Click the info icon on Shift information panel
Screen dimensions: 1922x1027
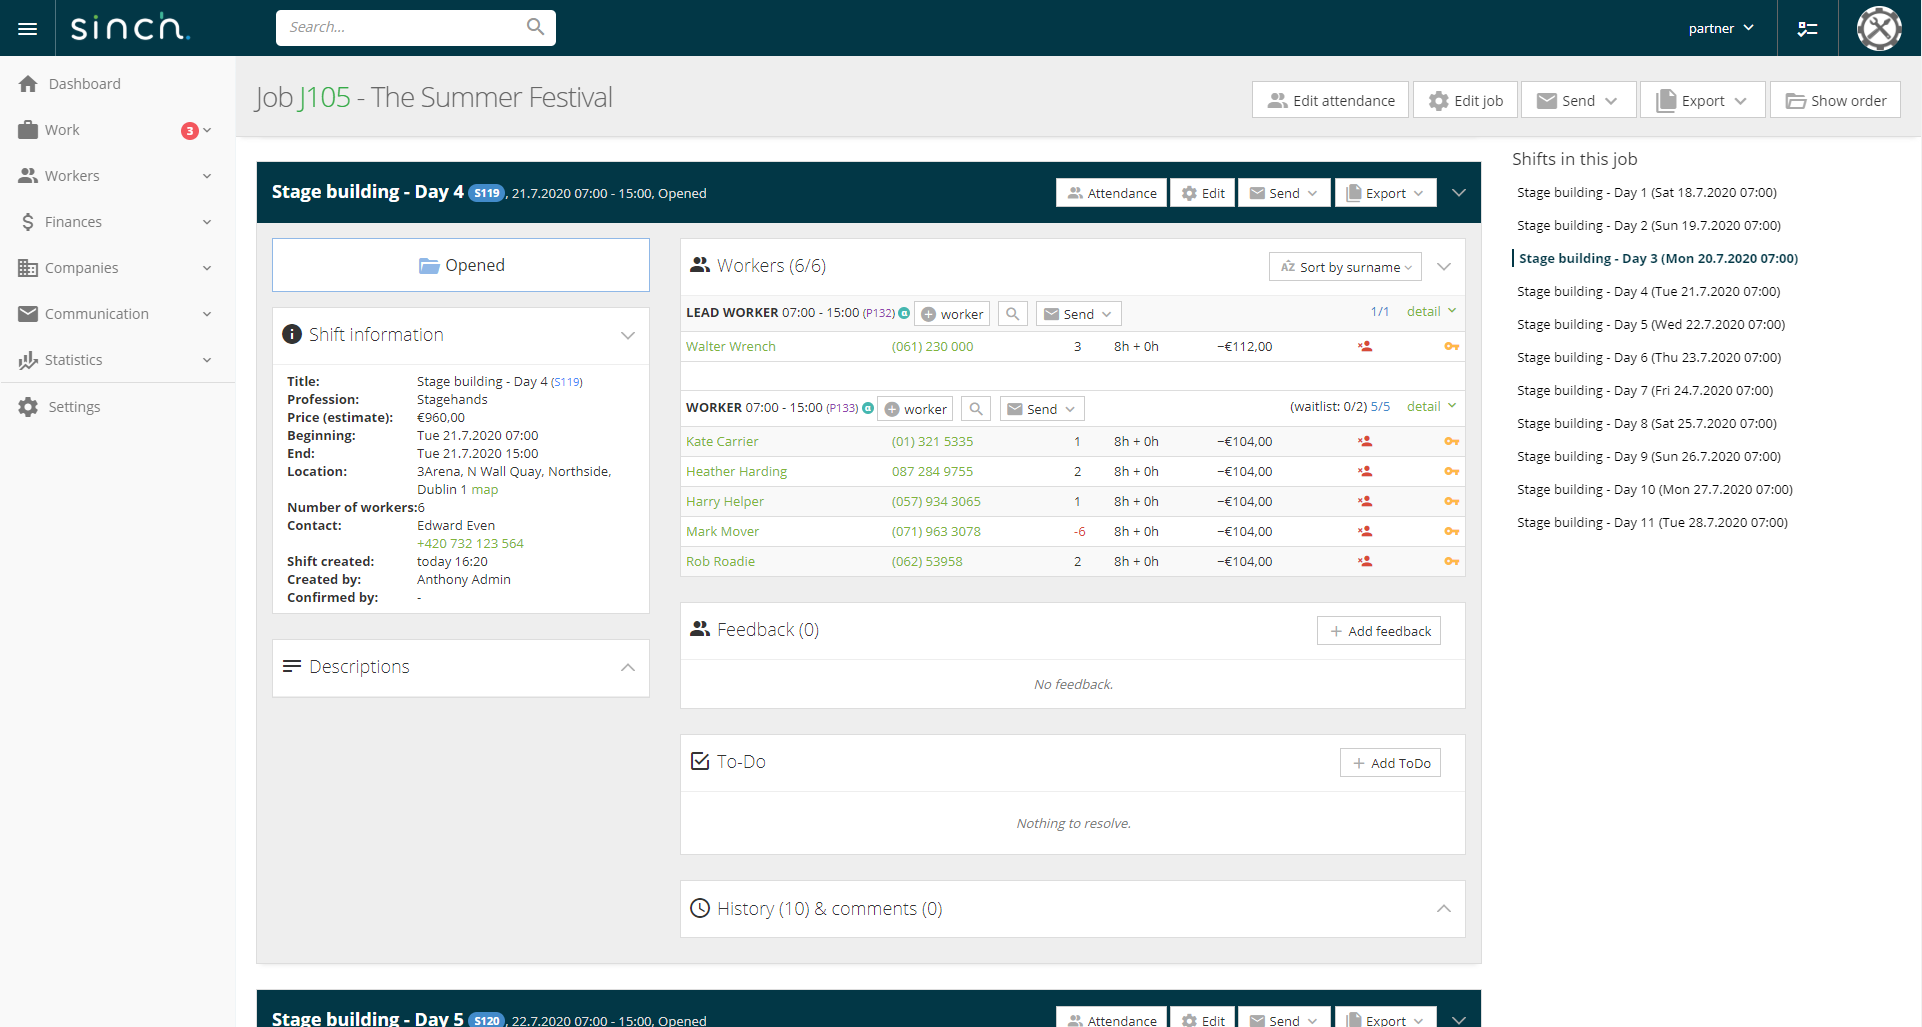pos(292,334)
